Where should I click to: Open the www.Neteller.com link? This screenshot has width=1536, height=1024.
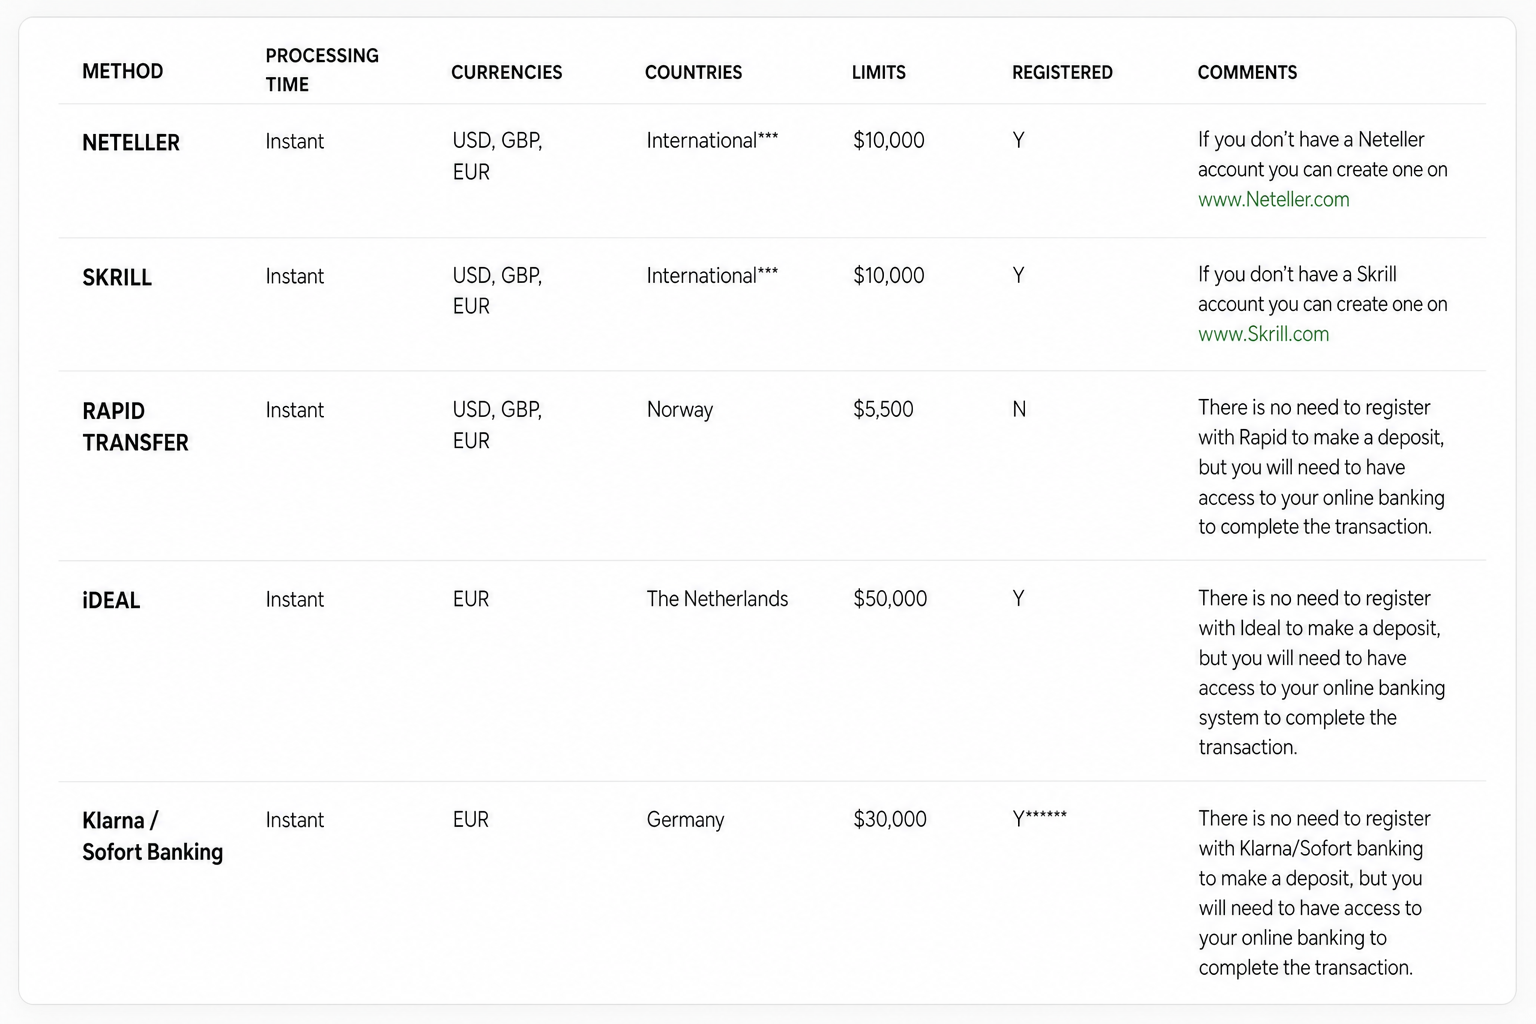1273,200
